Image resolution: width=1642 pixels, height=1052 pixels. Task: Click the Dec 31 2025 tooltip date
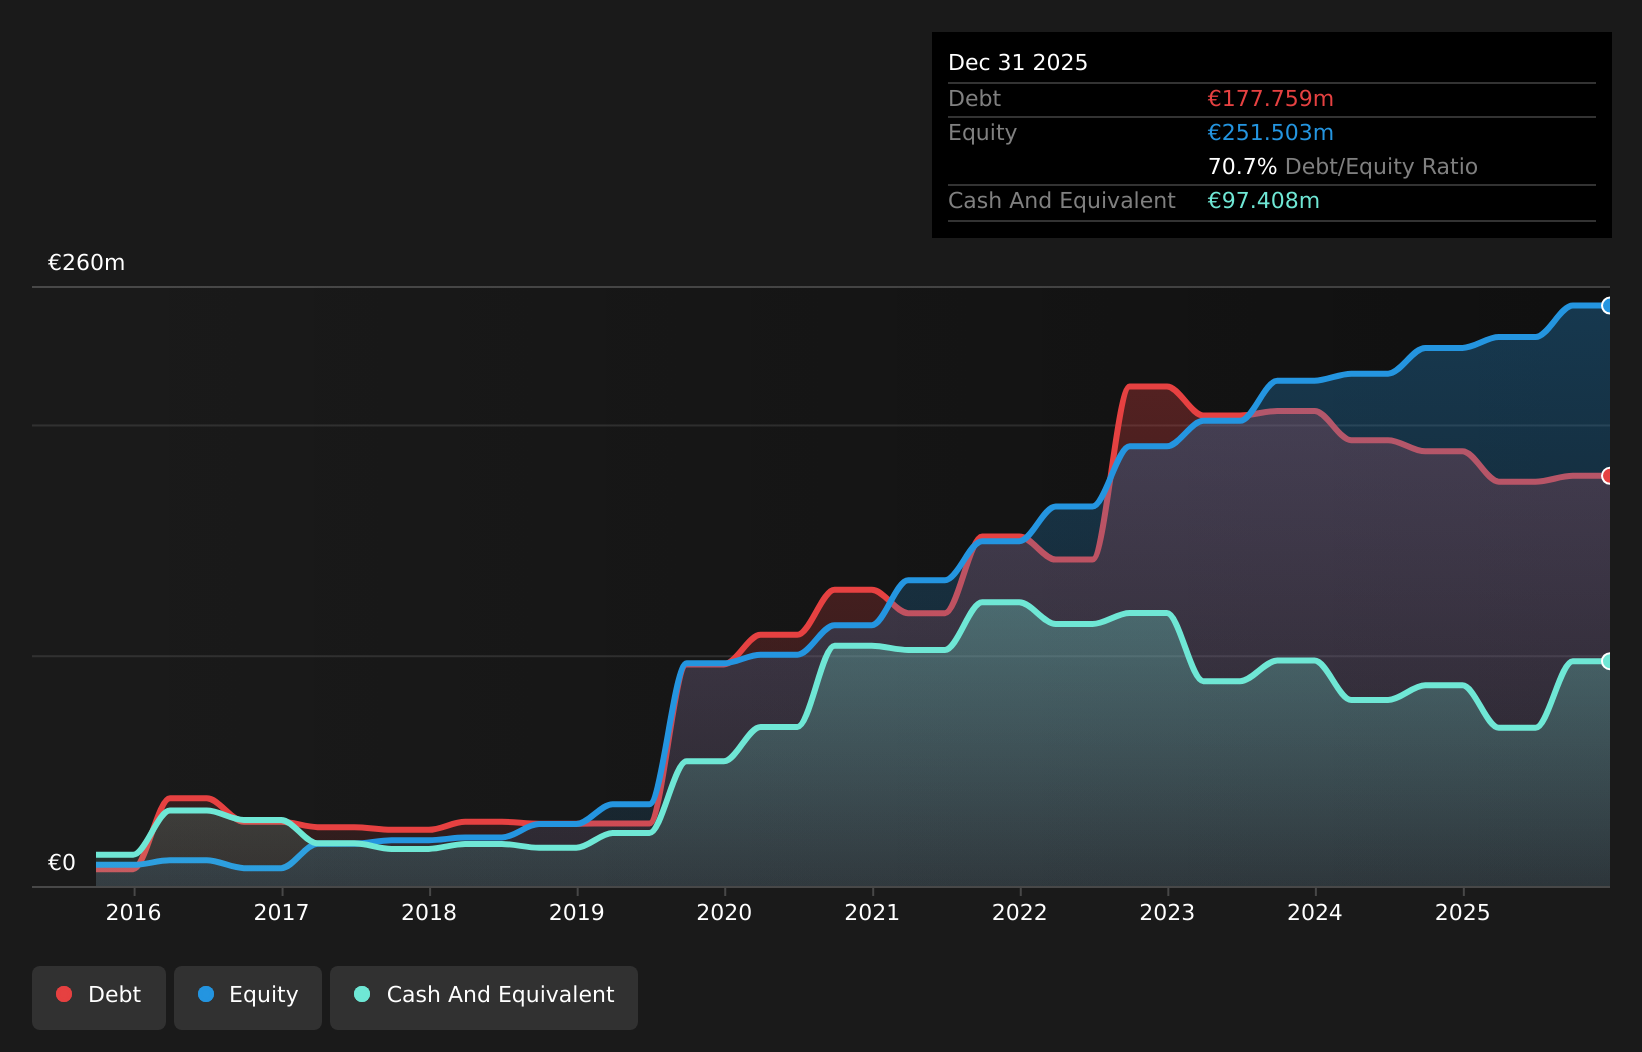[1018, 63]
